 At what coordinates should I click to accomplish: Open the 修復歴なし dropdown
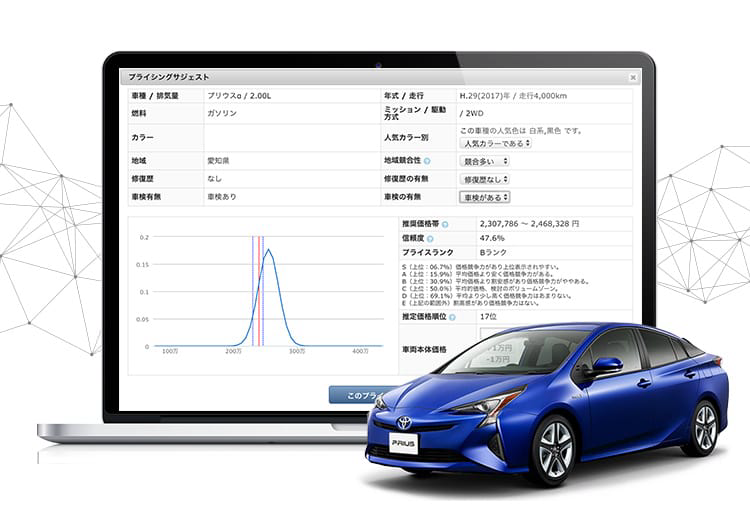485,179
